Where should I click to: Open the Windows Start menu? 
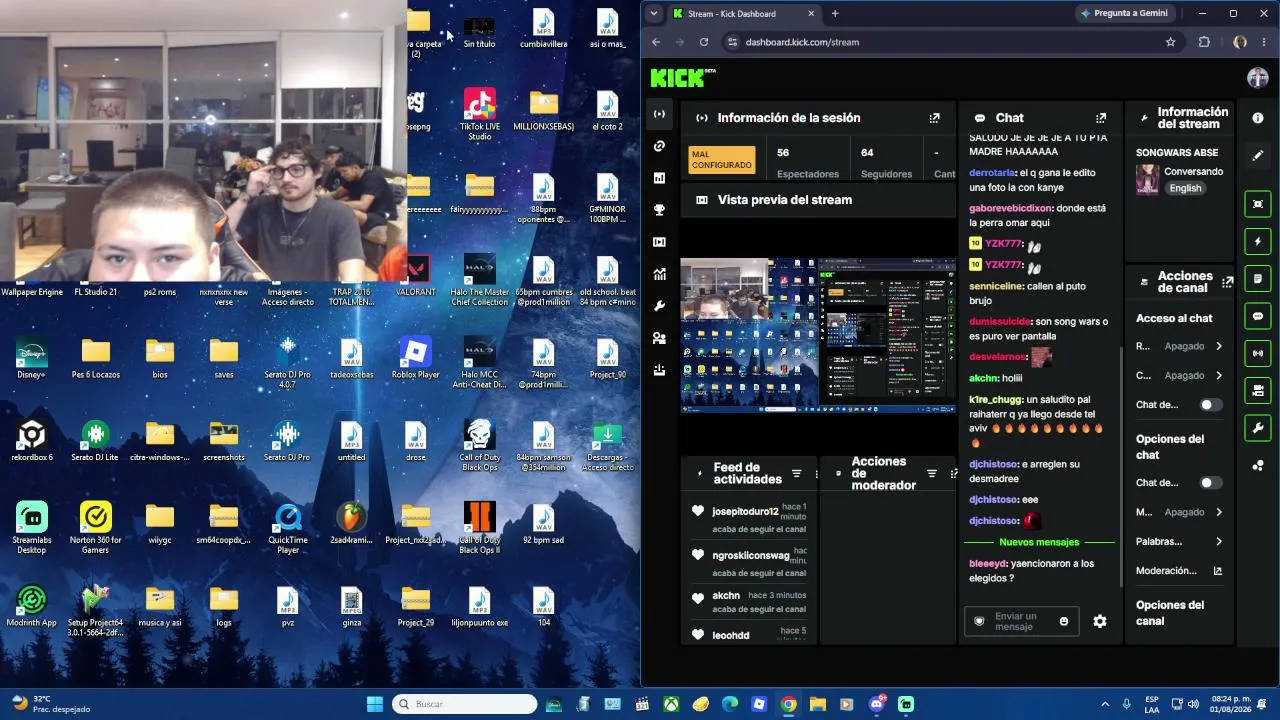pyautogui.click(x=375, y=704)
